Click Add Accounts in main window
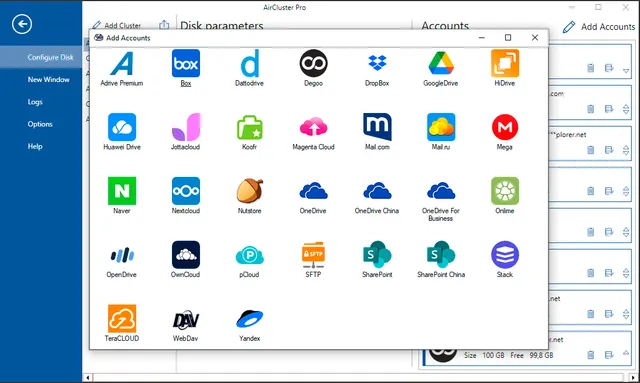Viewport: 640px width, 383px height. tap(599, 27)
